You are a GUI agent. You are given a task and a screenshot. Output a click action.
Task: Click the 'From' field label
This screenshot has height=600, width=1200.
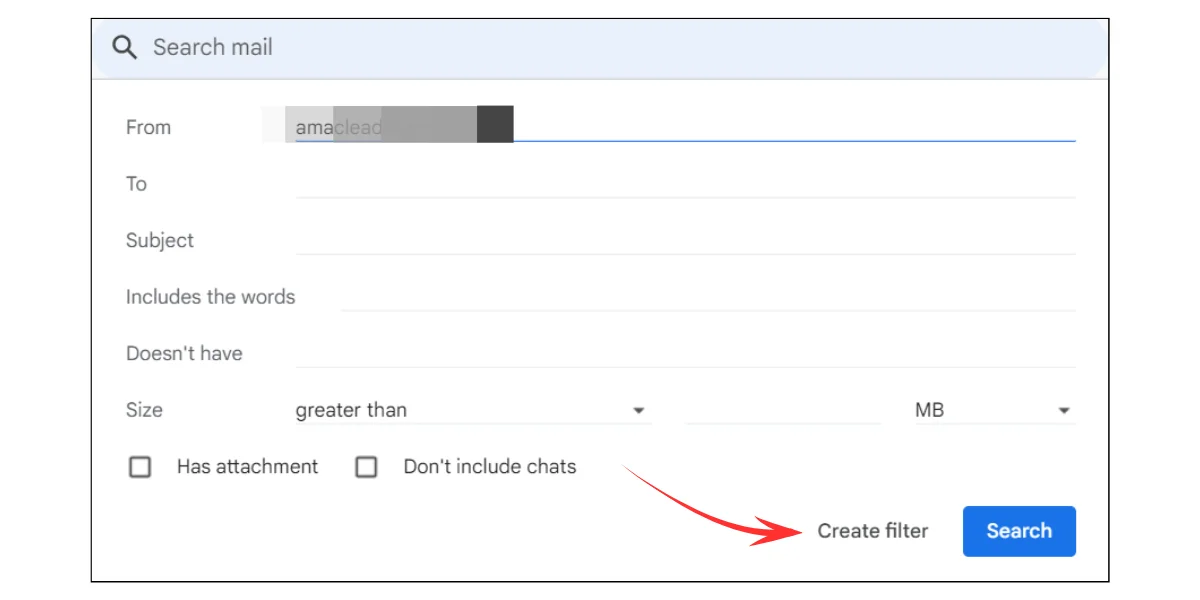tap(148, 127)
